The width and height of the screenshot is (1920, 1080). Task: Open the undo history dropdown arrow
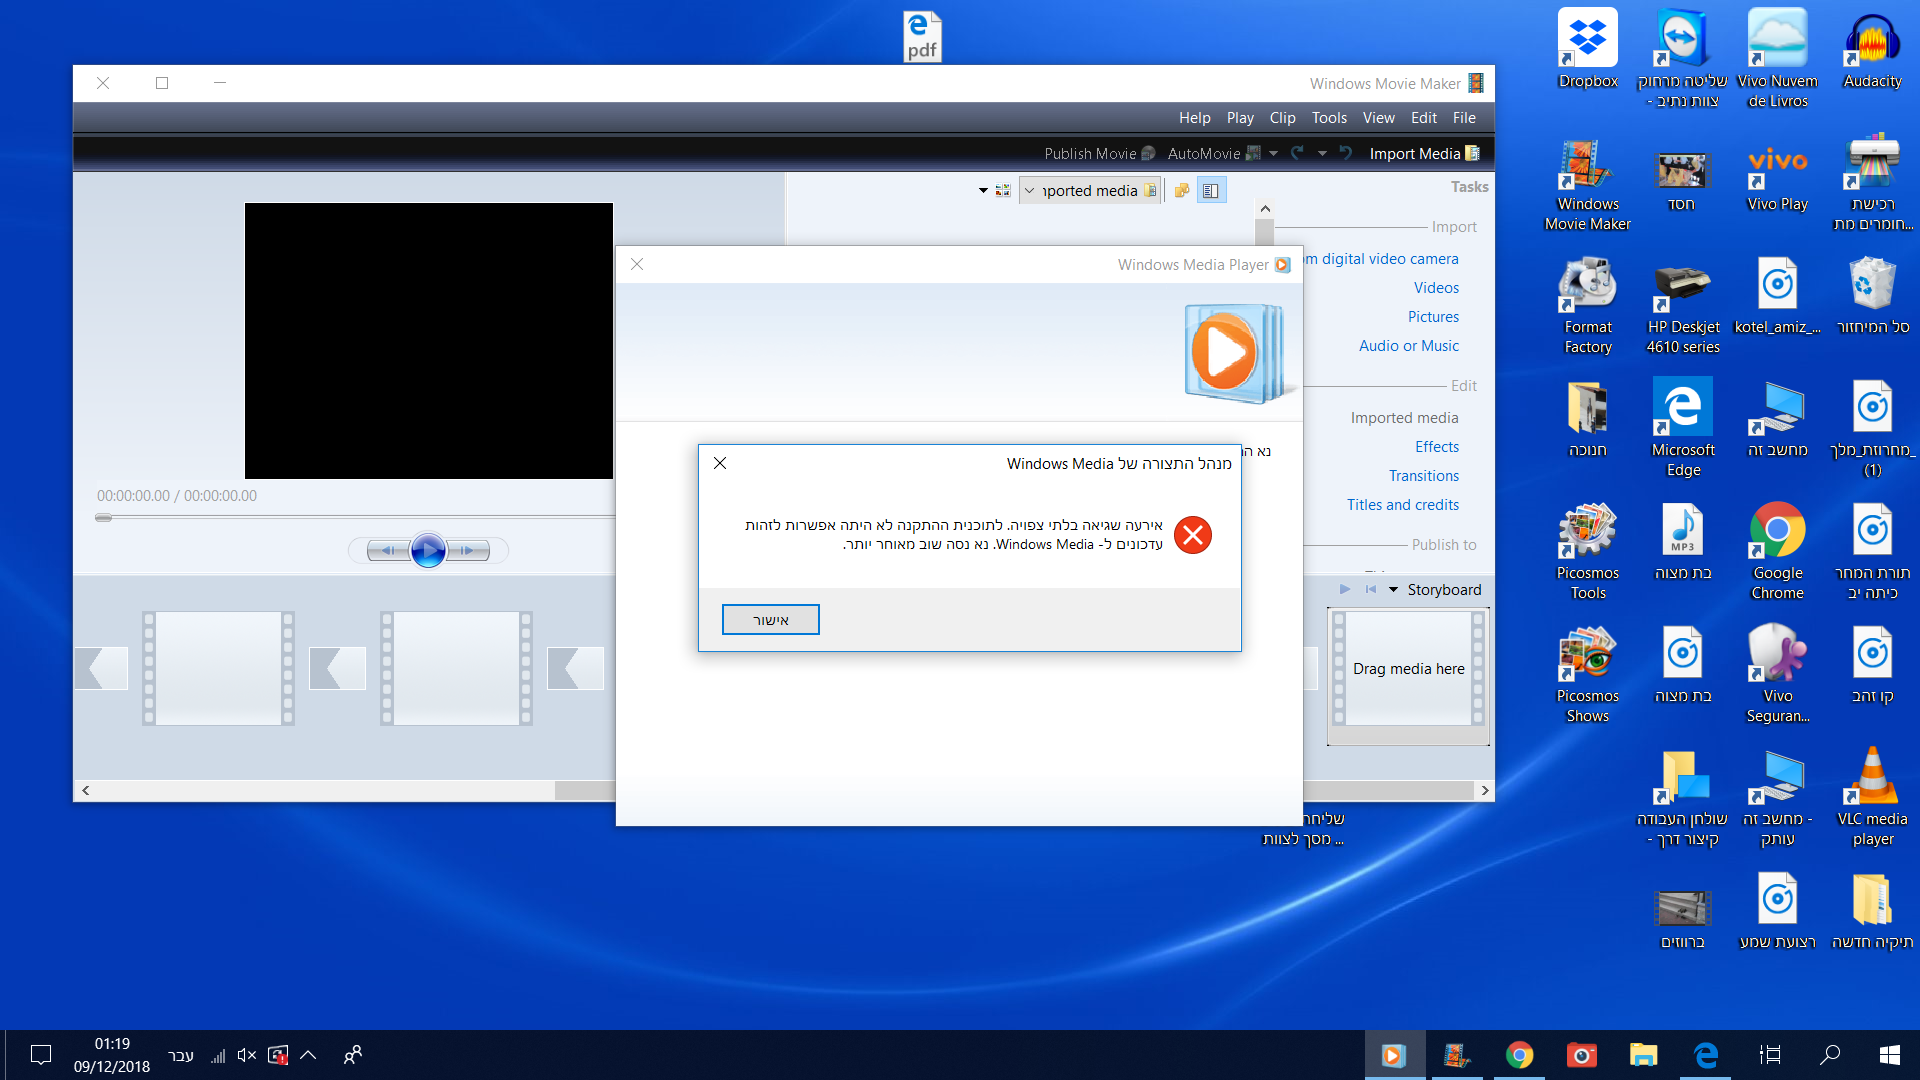coord(1322,154)
